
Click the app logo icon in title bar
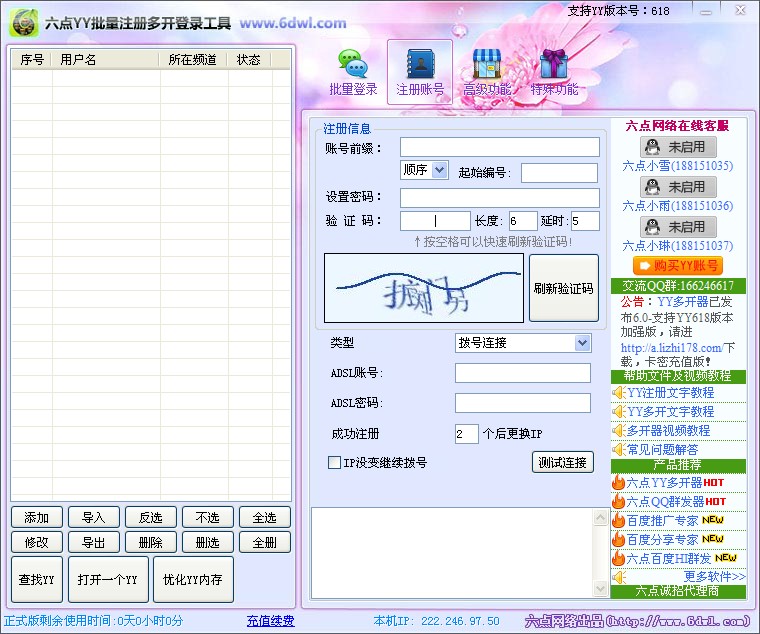24,23
